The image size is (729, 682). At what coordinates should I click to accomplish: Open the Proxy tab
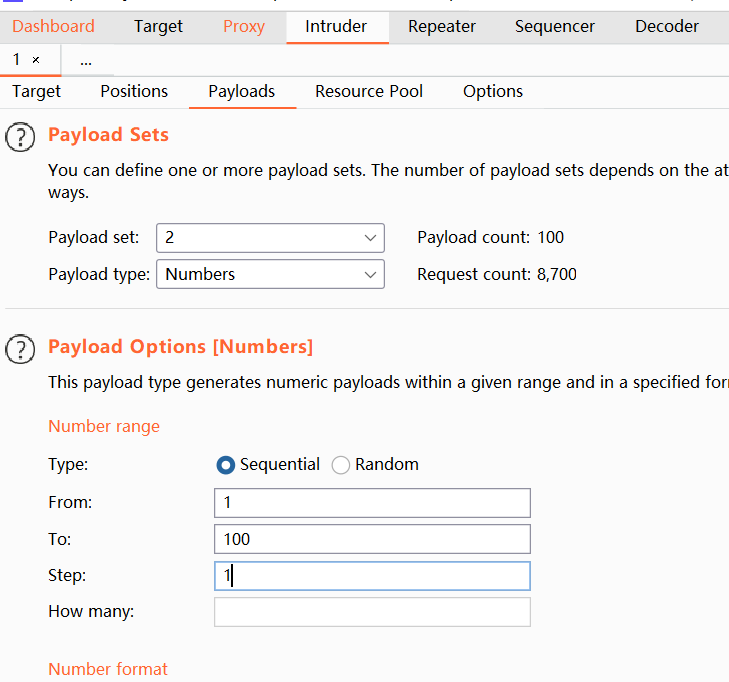pos(244,26)
